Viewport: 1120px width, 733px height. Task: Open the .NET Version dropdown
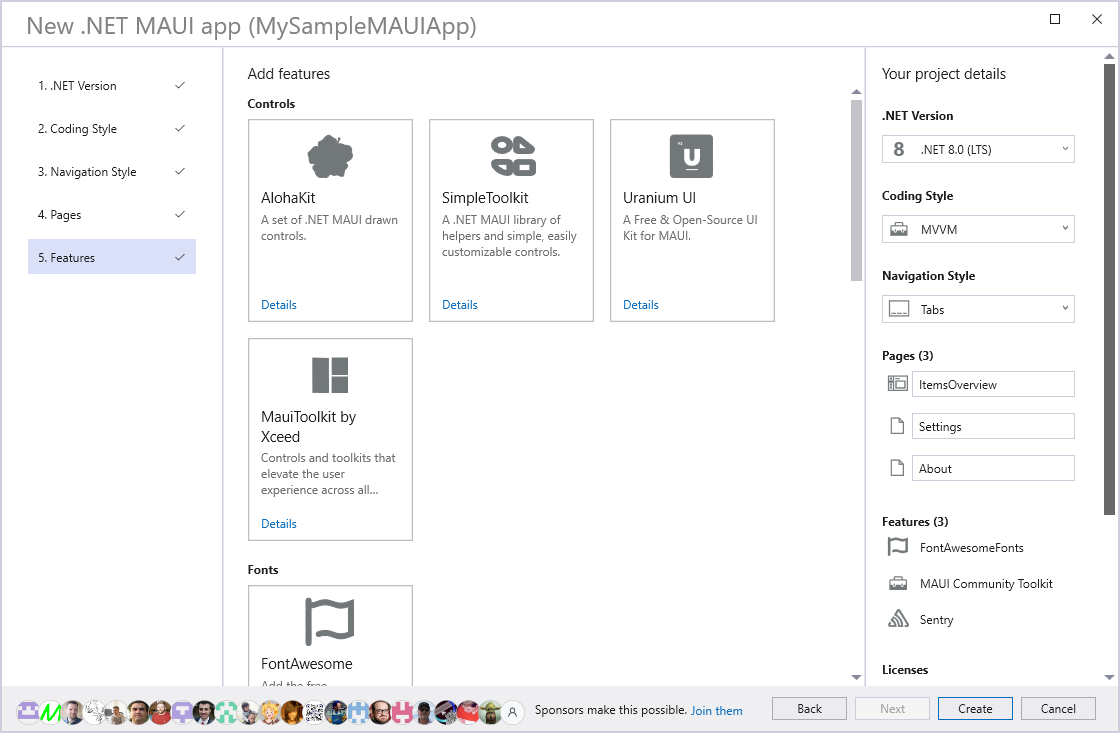(978, 149)
